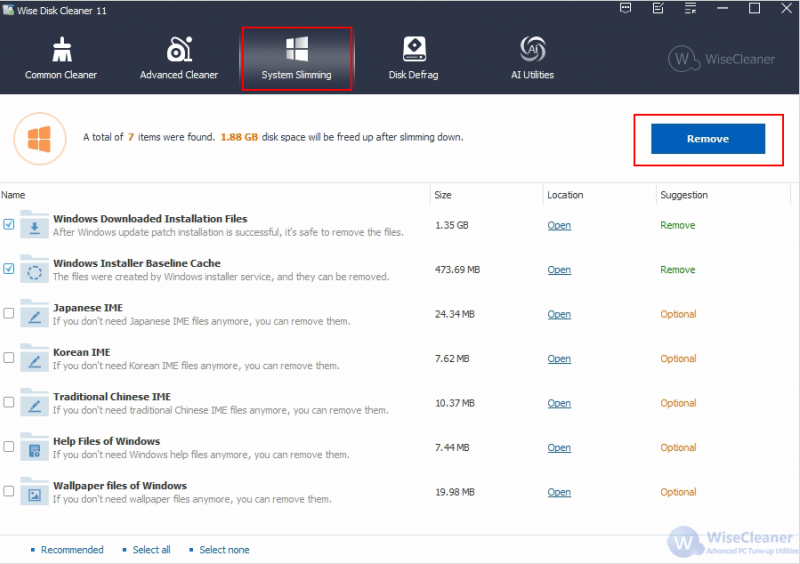Switch to the Disk Defrag tab label

(x=414, y=75)
